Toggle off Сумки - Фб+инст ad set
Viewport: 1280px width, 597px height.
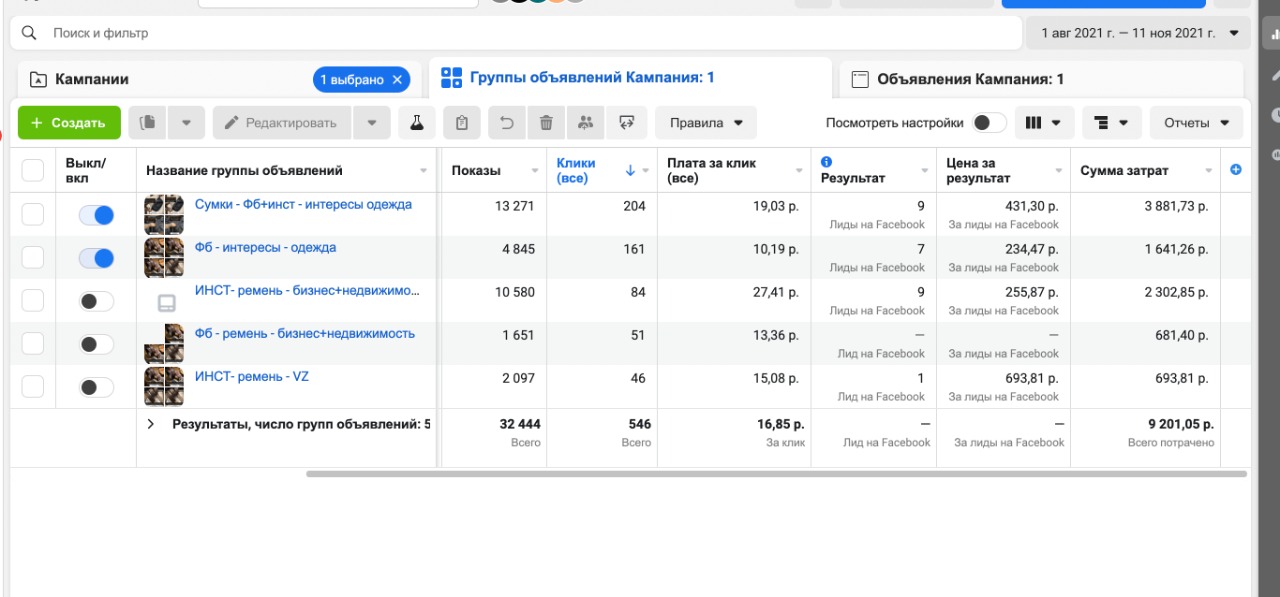click(x=97, y=215)
